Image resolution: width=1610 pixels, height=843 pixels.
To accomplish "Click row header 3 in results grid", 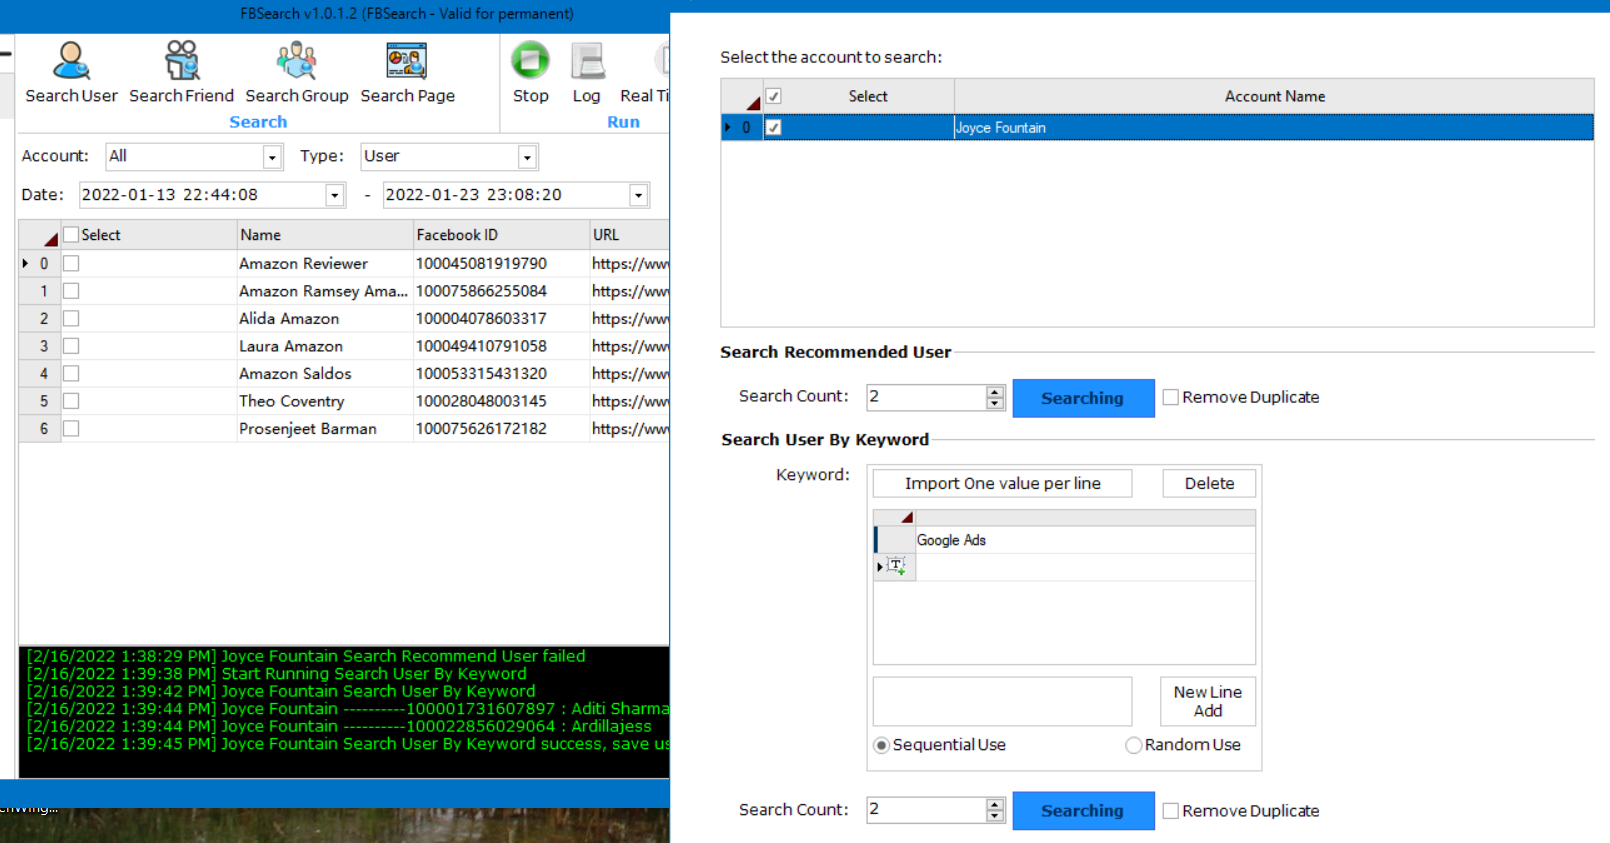I will (x=40, y=346).
